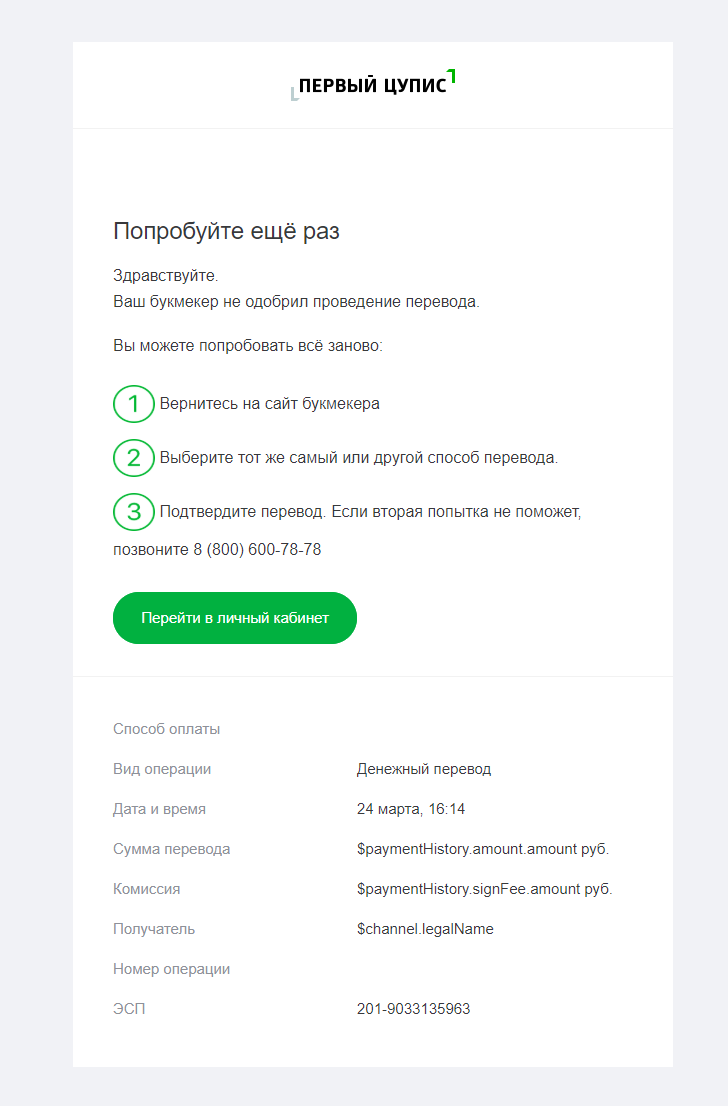This screenshot has height=1106, width=728.
Task: Select the text Вернитесь на сайт букмекера
Action: click(x=269, y=403)
